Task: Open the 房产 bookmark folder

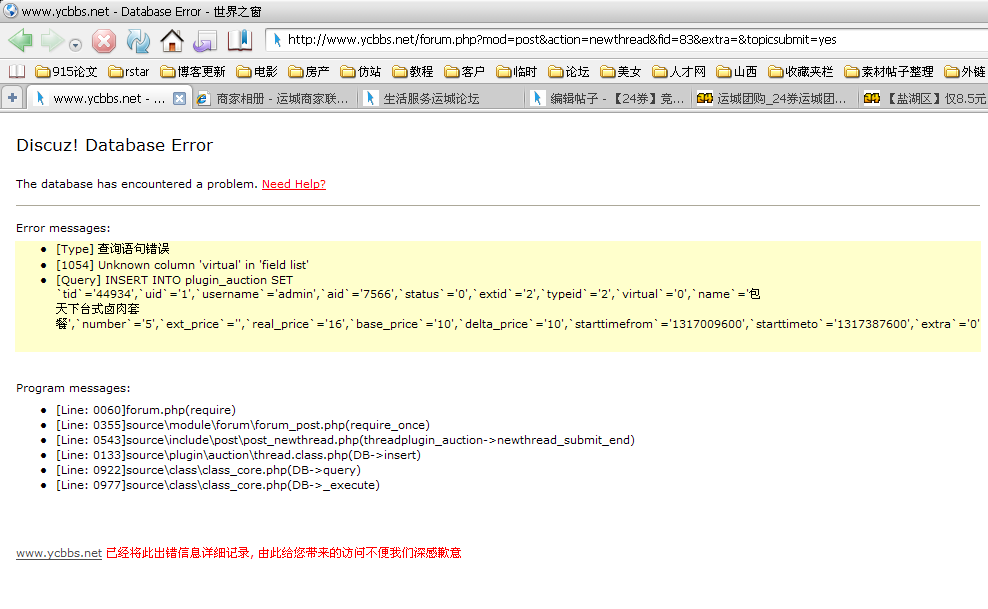Action: [309, 72]
